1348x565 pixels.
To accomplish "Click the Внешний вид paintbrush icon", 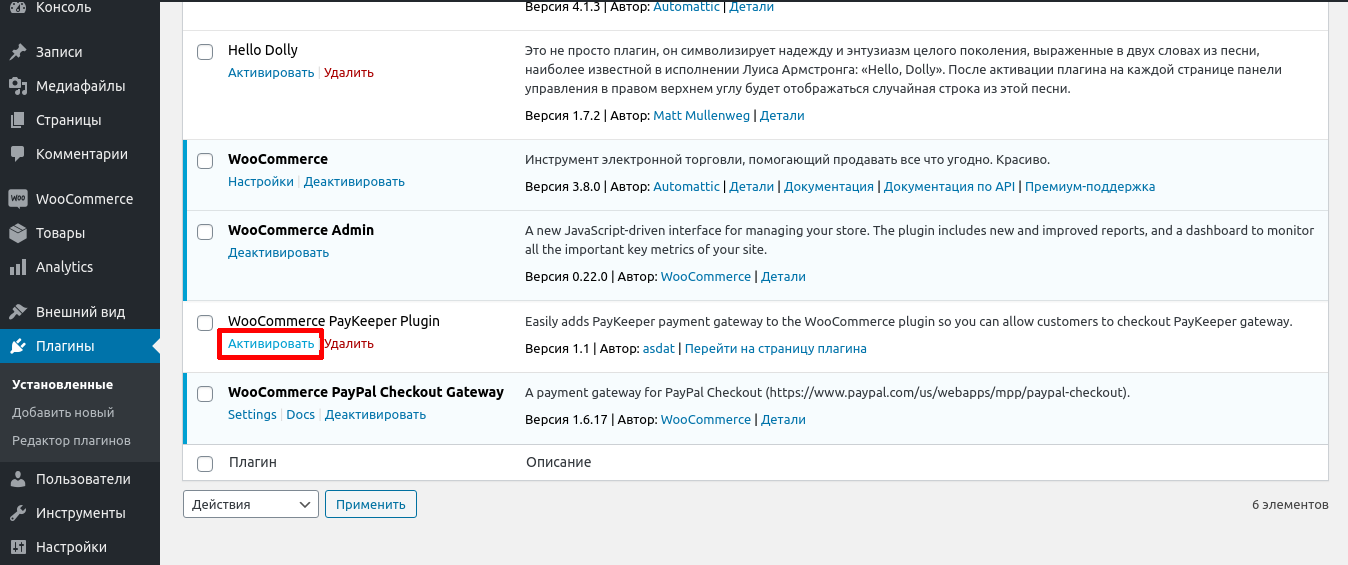I will [18, 312].
